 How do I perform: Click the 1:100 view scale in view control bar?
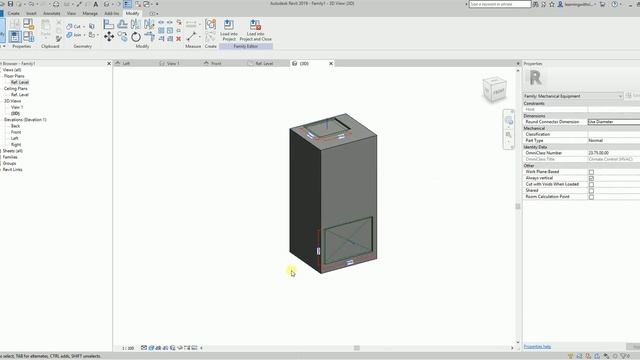(128, 348)
